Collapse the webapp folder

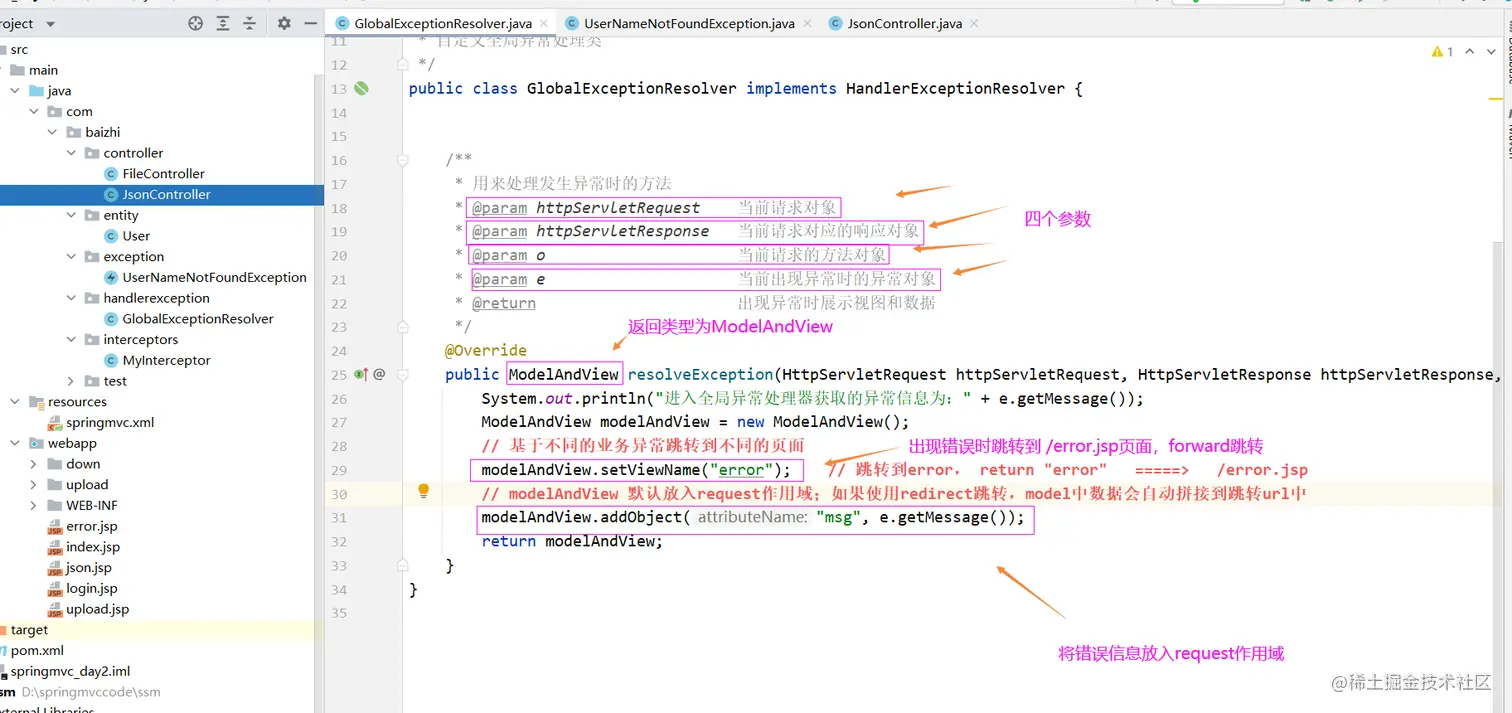[x=15, y=443]
